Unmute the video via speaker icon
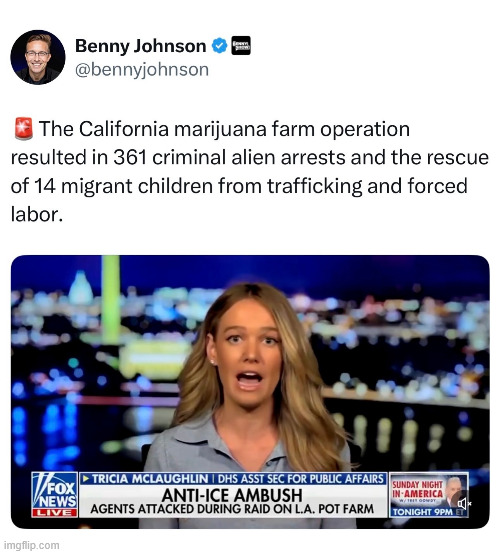This screenshot has height=554, width=500. click(464, 503)
